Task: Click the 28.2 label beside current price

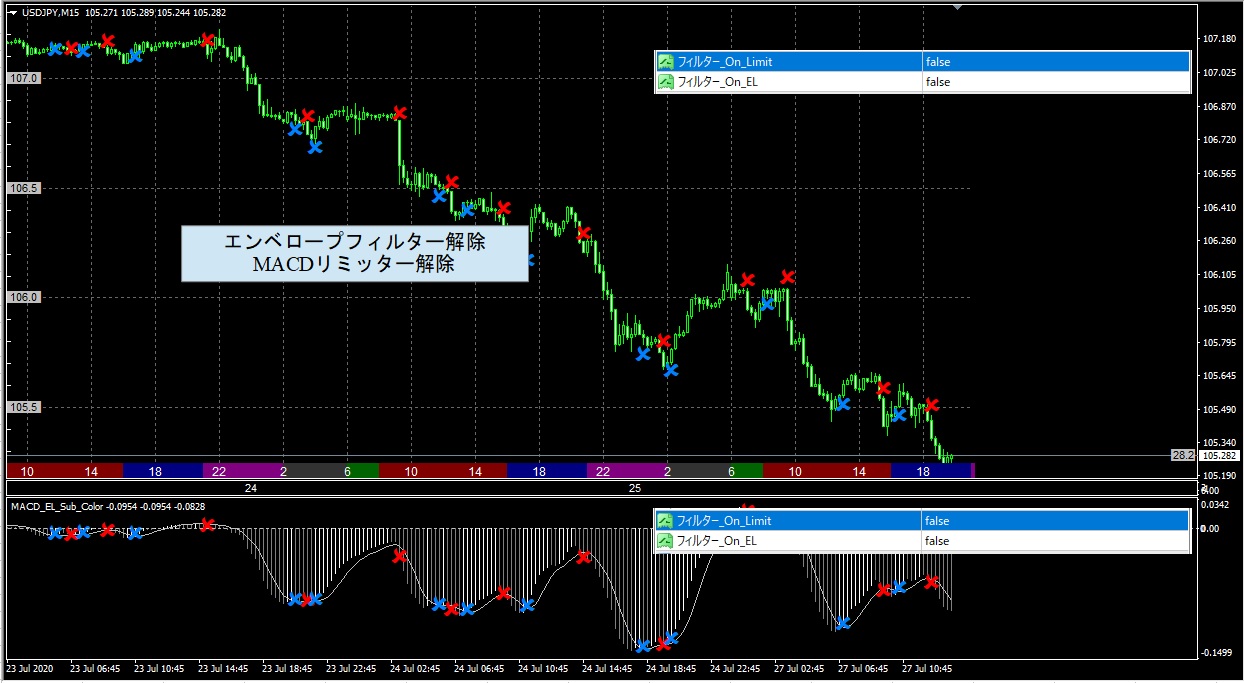Action: click(x=1183, y=455)
